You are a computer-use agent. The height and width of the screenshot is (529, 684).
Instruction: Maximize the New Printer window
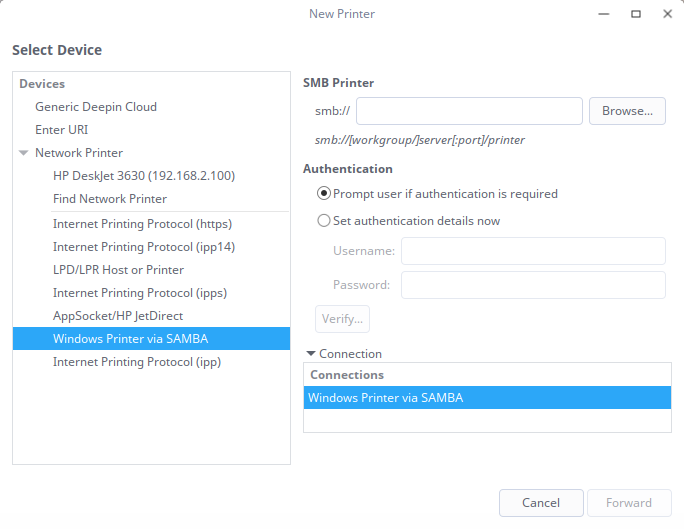point(635,14)
